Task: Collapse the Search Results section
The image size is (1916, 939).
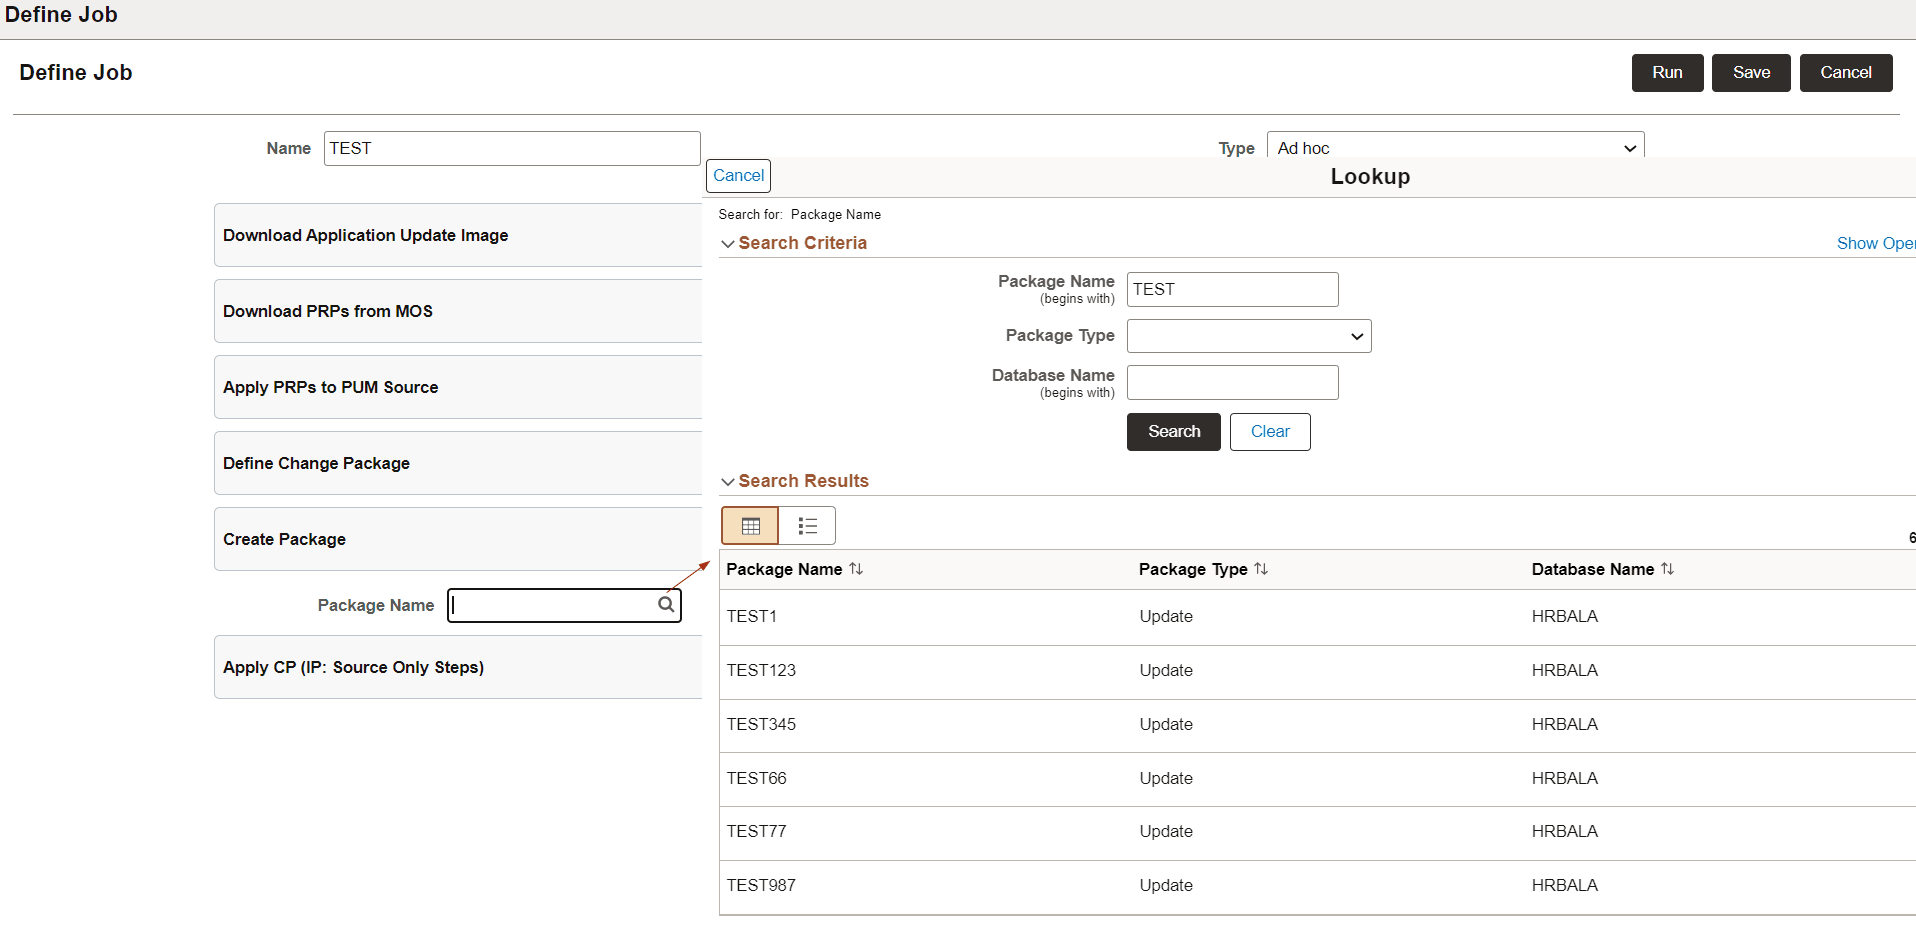Action: coord(727,481)
